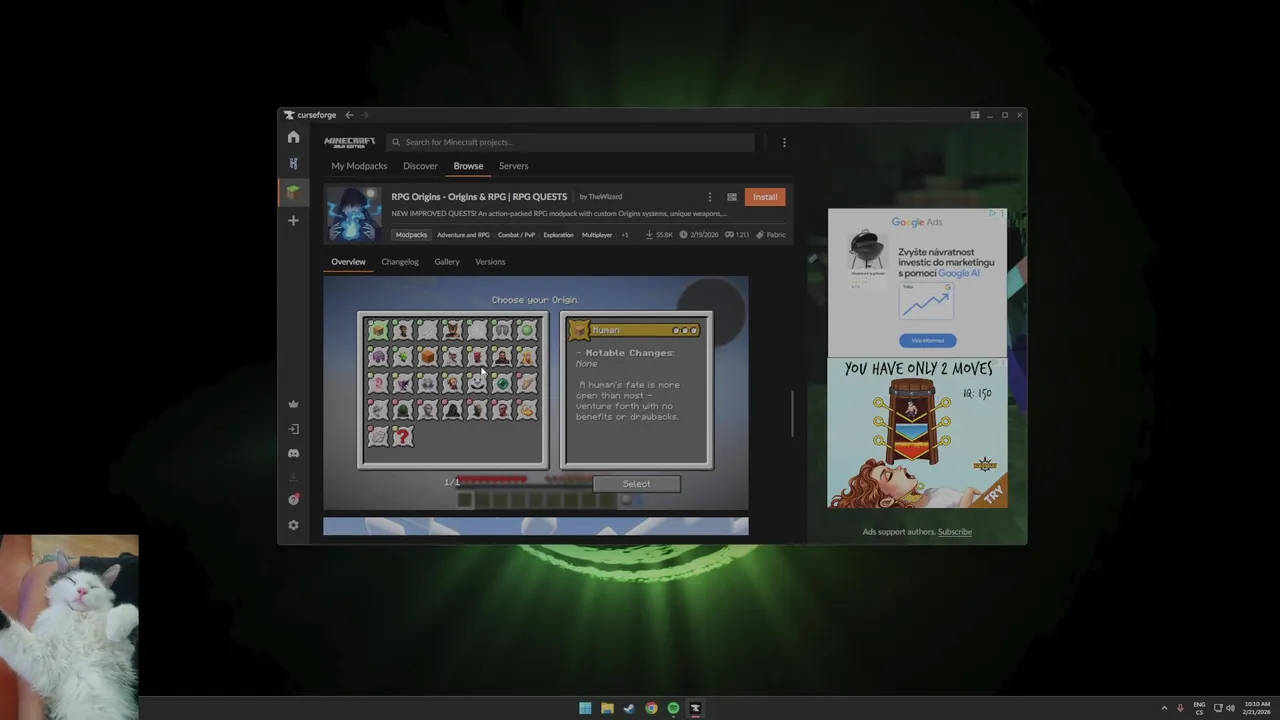Open Spotify from the taskbar
This screenshot has height=720, width=1280.
coord(673,708)
